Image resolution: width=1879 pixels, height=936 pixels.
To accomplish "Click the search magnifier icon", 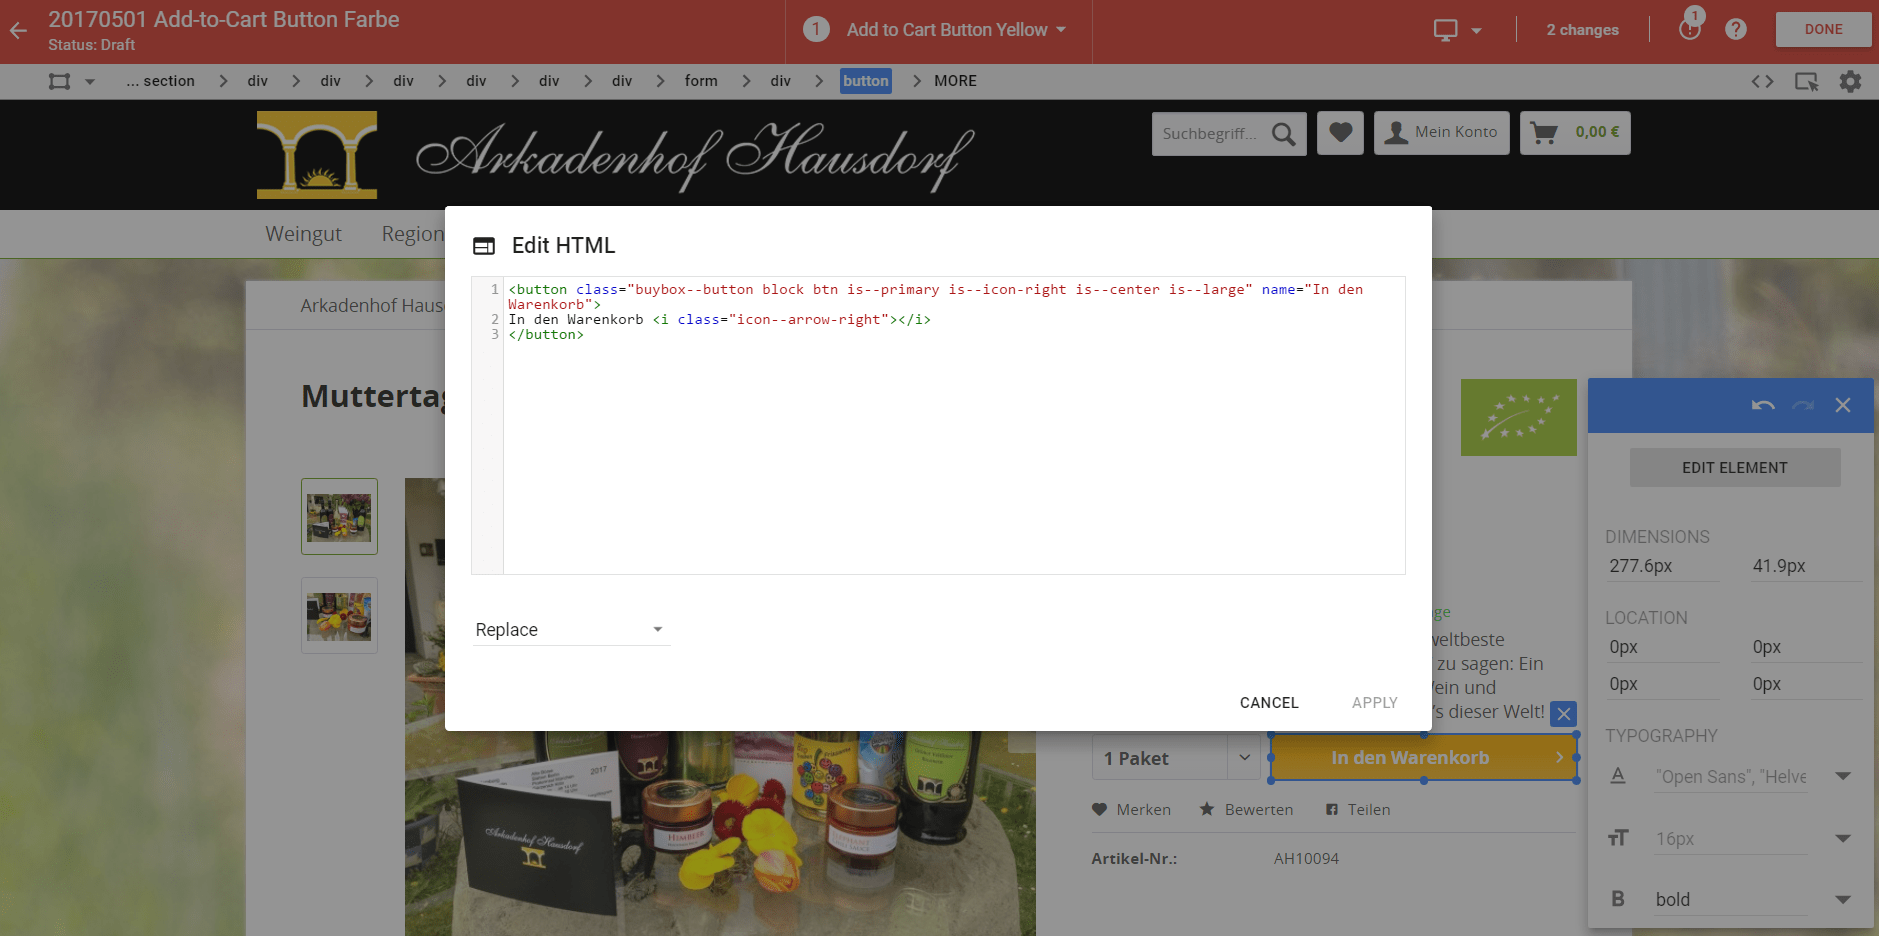I will pyautogui.click(x=1283, y=134).
